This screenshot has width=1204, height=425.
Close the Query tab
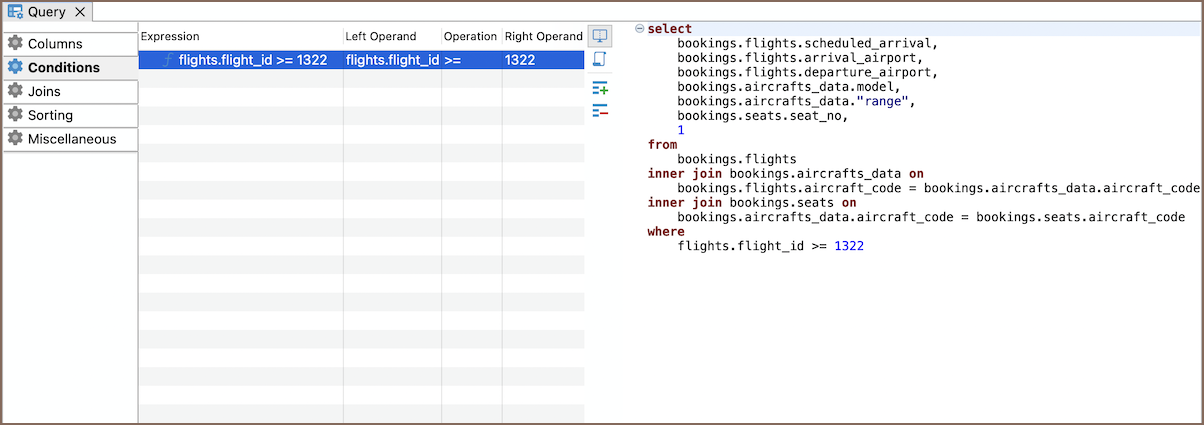point(80,12)
